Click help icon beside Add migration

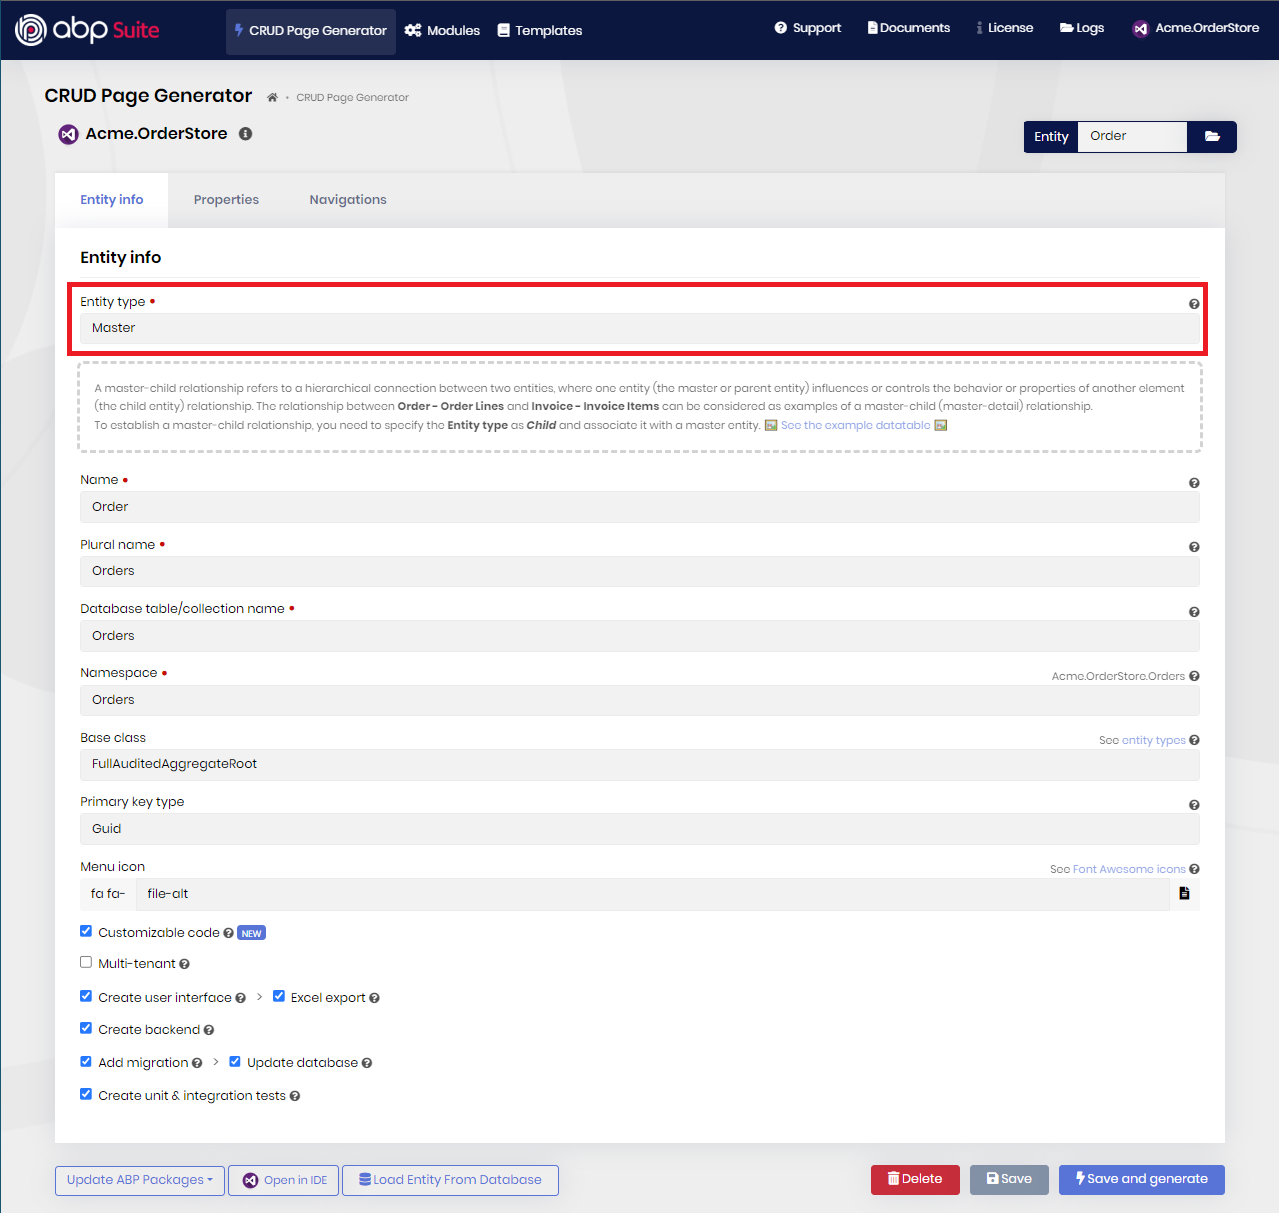click(197, 1063)
